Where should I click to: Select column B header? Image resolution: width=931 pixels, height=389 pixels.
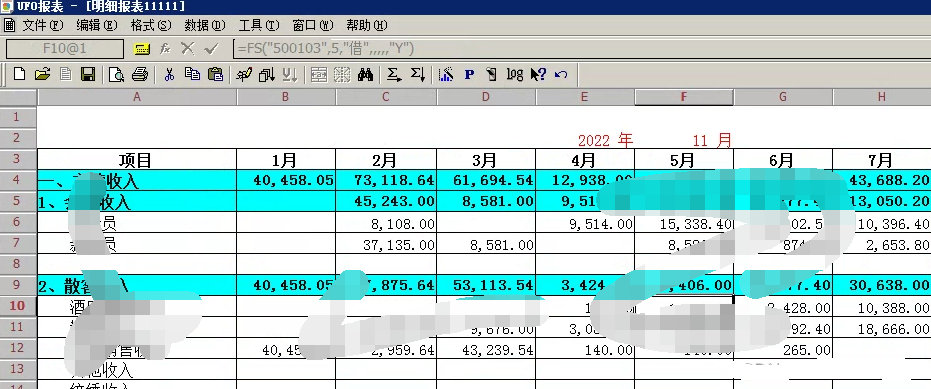click(286, 97)
